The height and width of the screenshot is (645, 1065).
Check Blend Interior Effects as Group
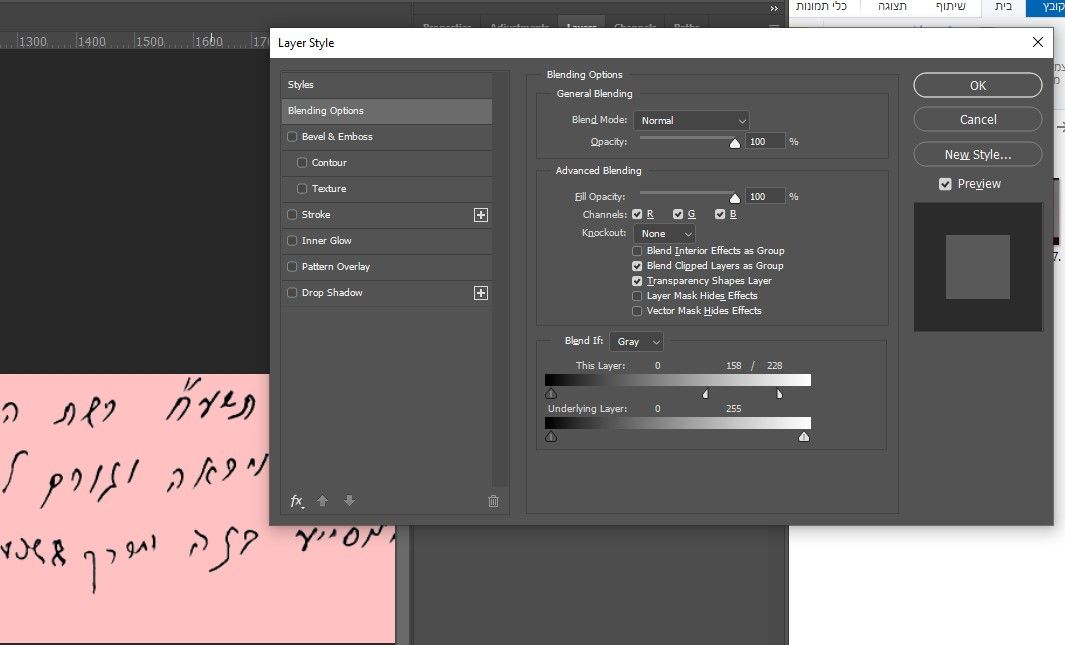tap(637, 251)
